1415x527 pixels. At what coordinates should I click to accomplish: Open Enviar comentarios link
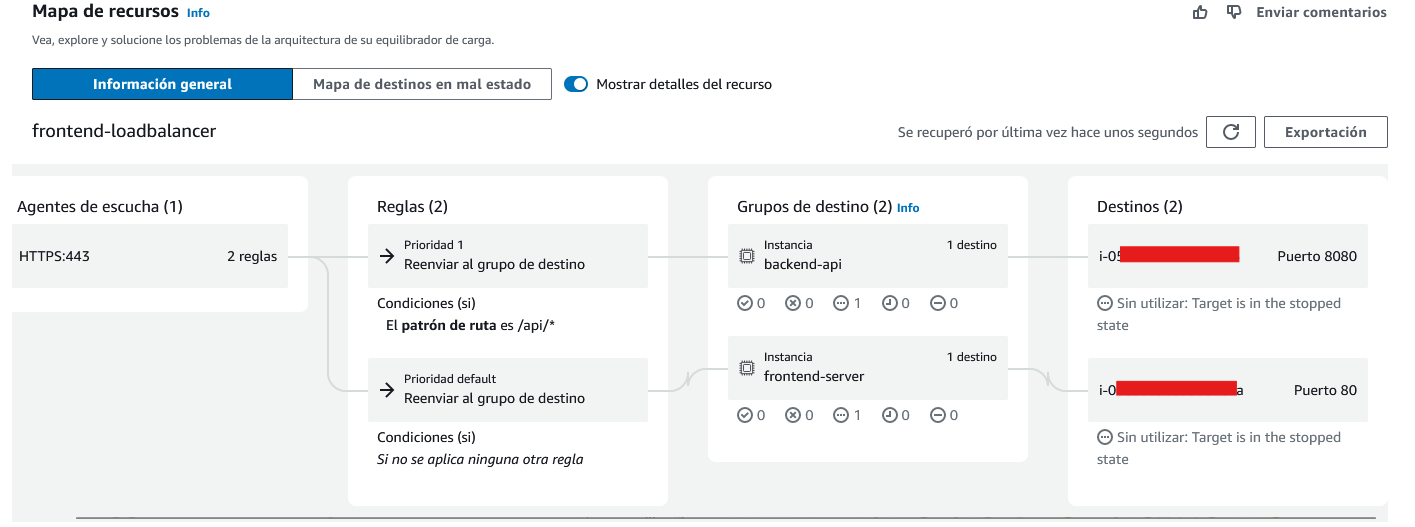(1321, 12)
